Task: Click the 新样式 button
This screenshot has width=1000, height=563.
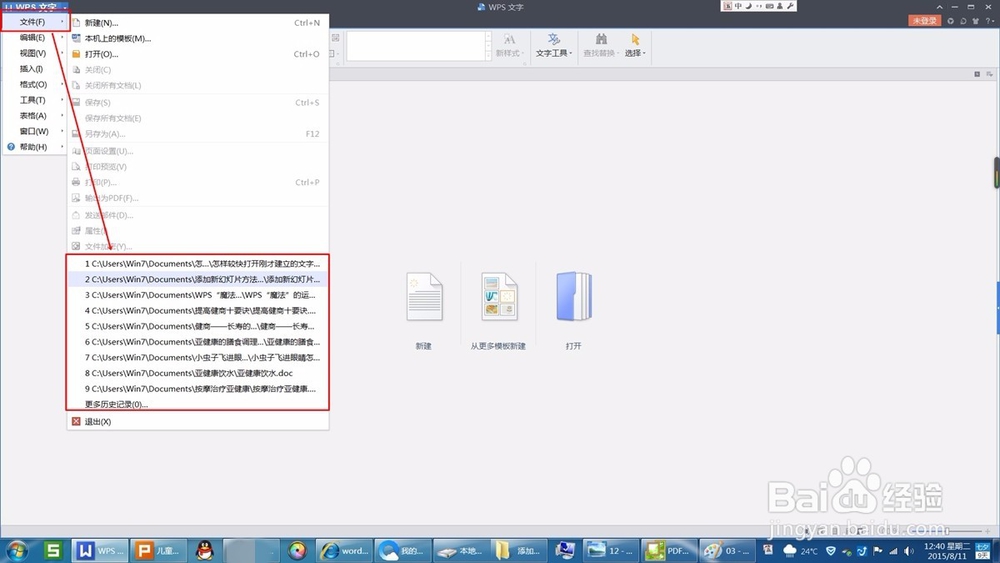Action: (509, 45)
